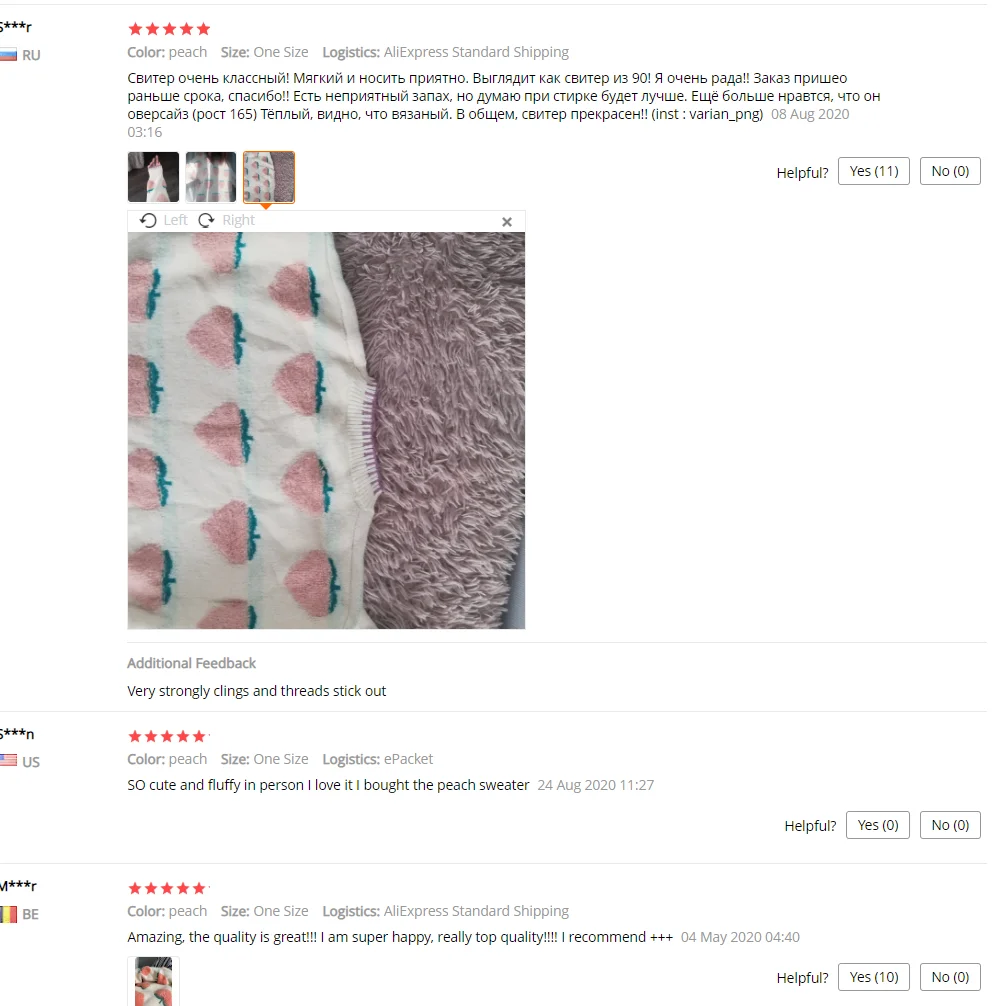
Task: Mark Russian review helpful with Yes (11)
Action: tap(874, 171)
